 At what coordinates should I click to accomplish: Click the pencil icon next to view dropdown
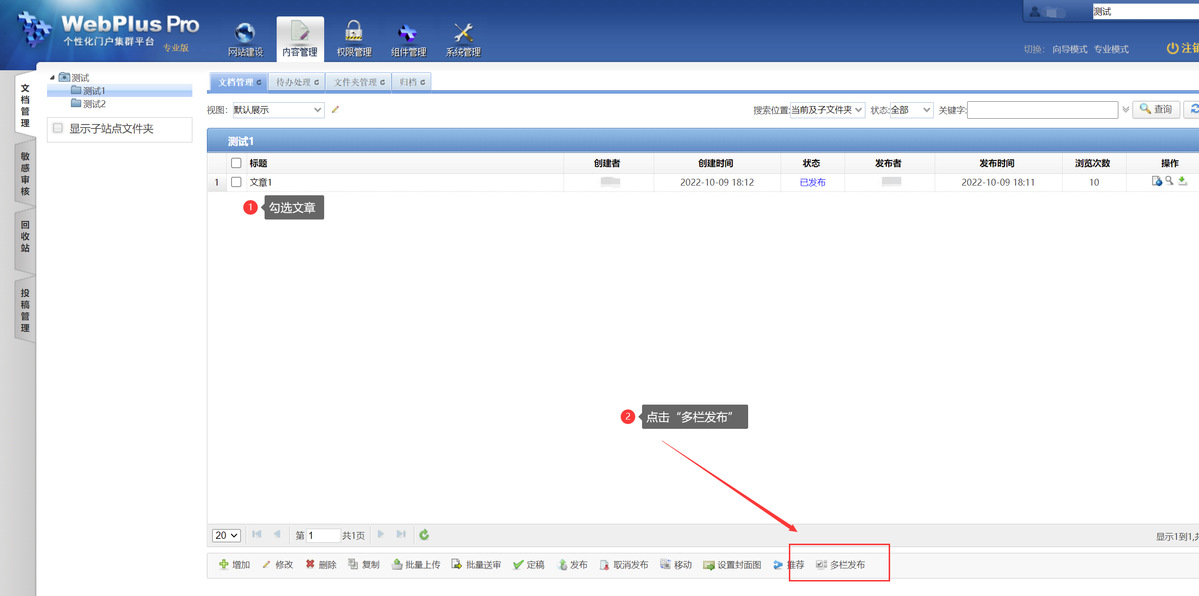point(335,110)
